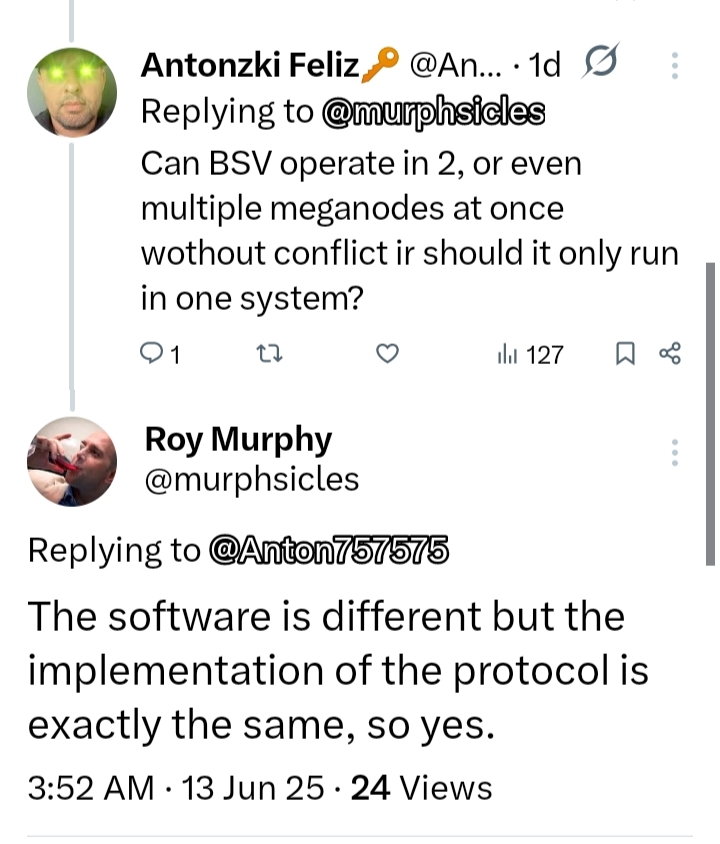The width and height of the screenshot is (720, 844).
Task: Share Antonzki Feliz's tweet
Action: point(670,354)
